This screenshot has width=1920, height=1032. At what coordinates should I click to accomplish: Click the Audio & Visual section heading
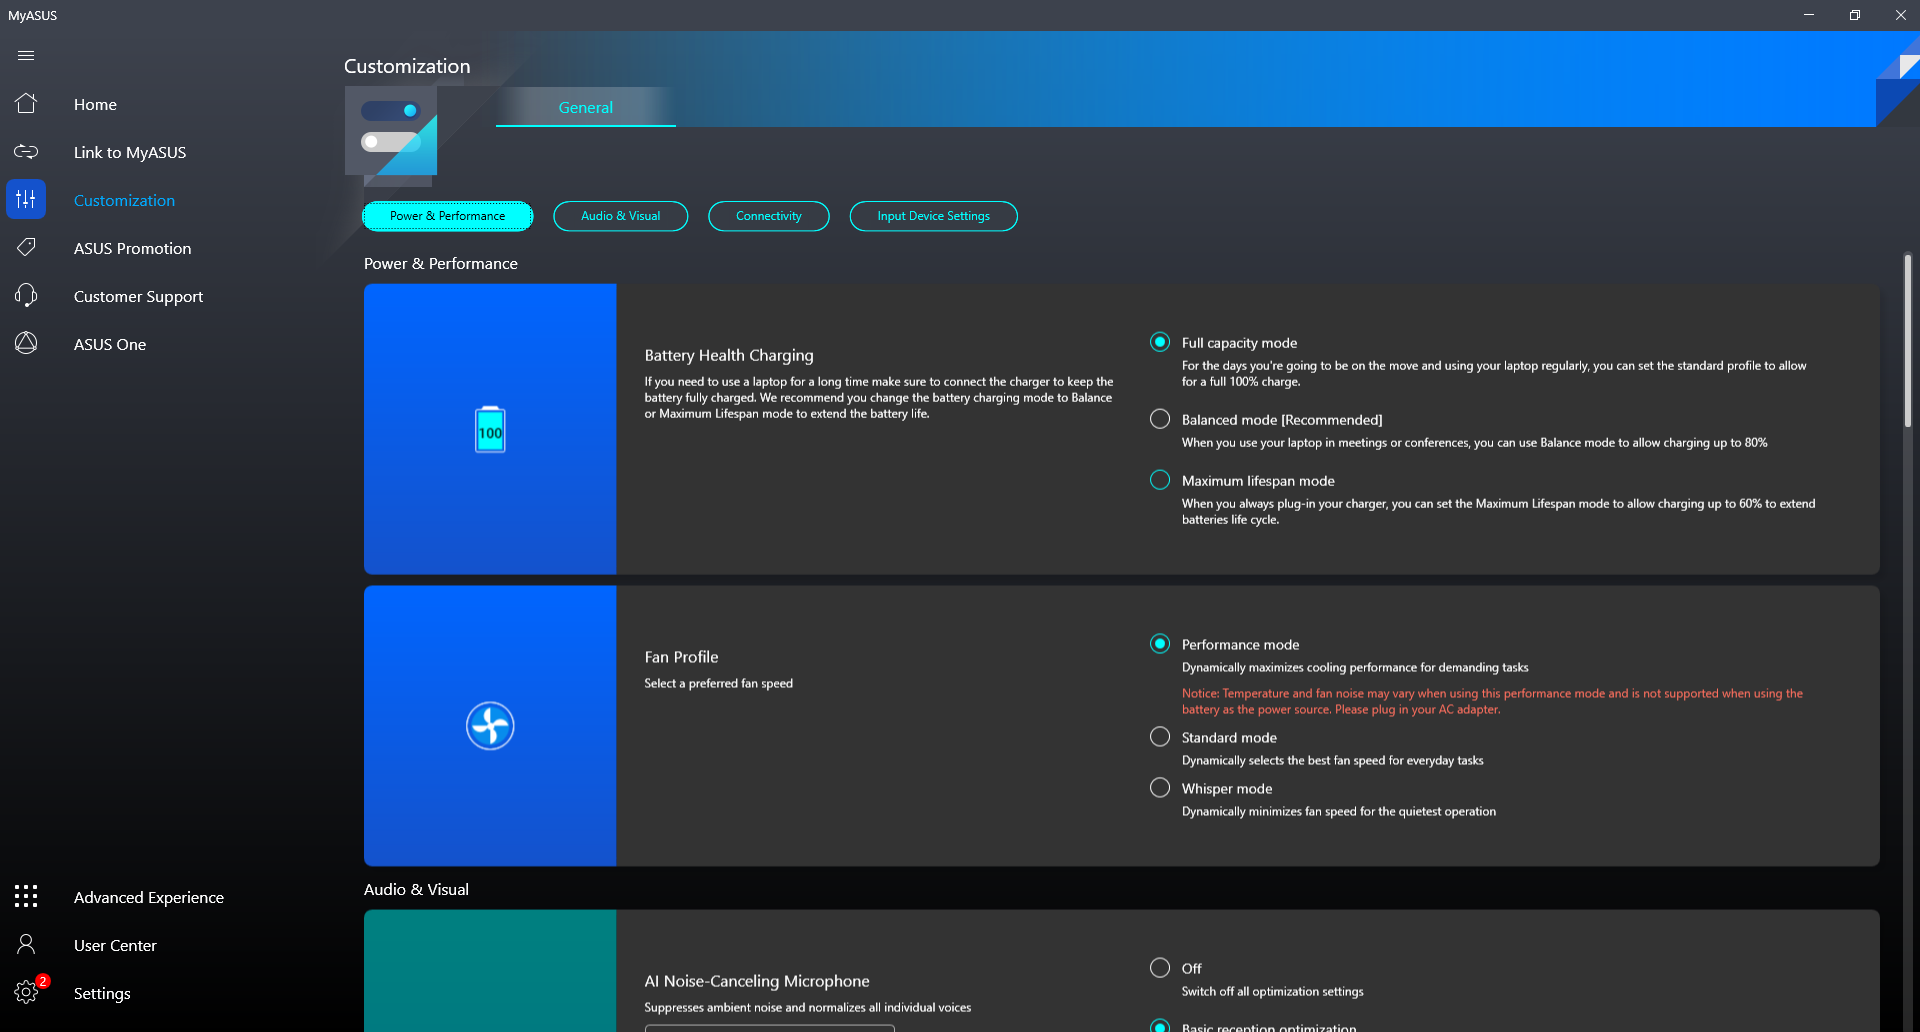click(x=416, y=889)
